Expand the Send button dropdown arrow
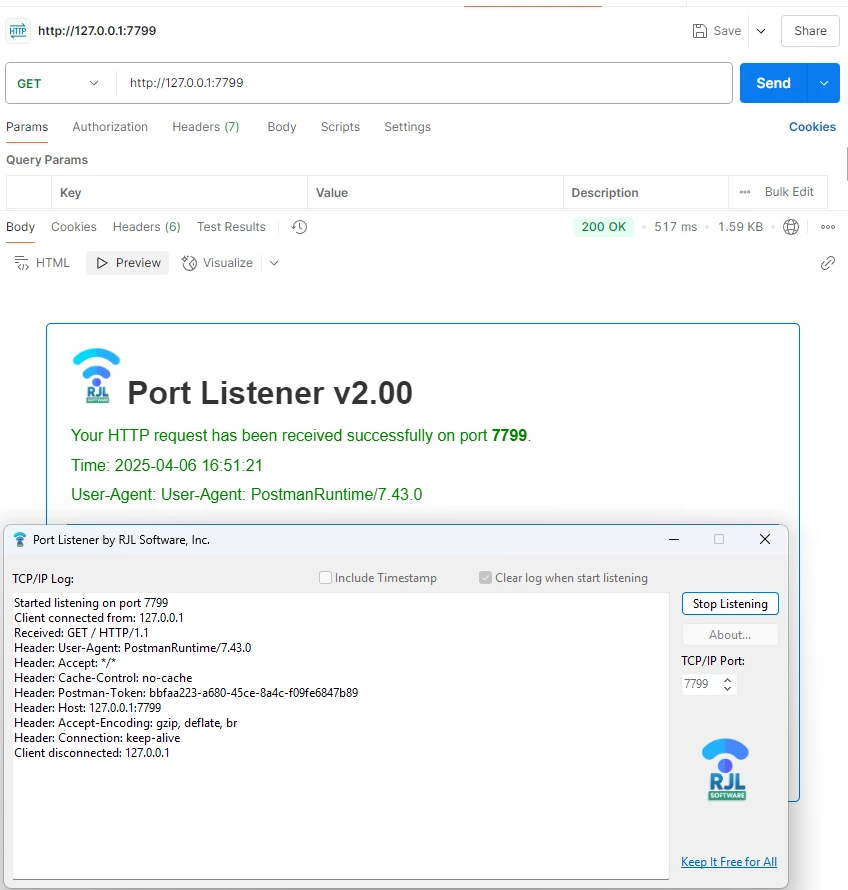Screen dimensions: 848x890 (822, 83)
